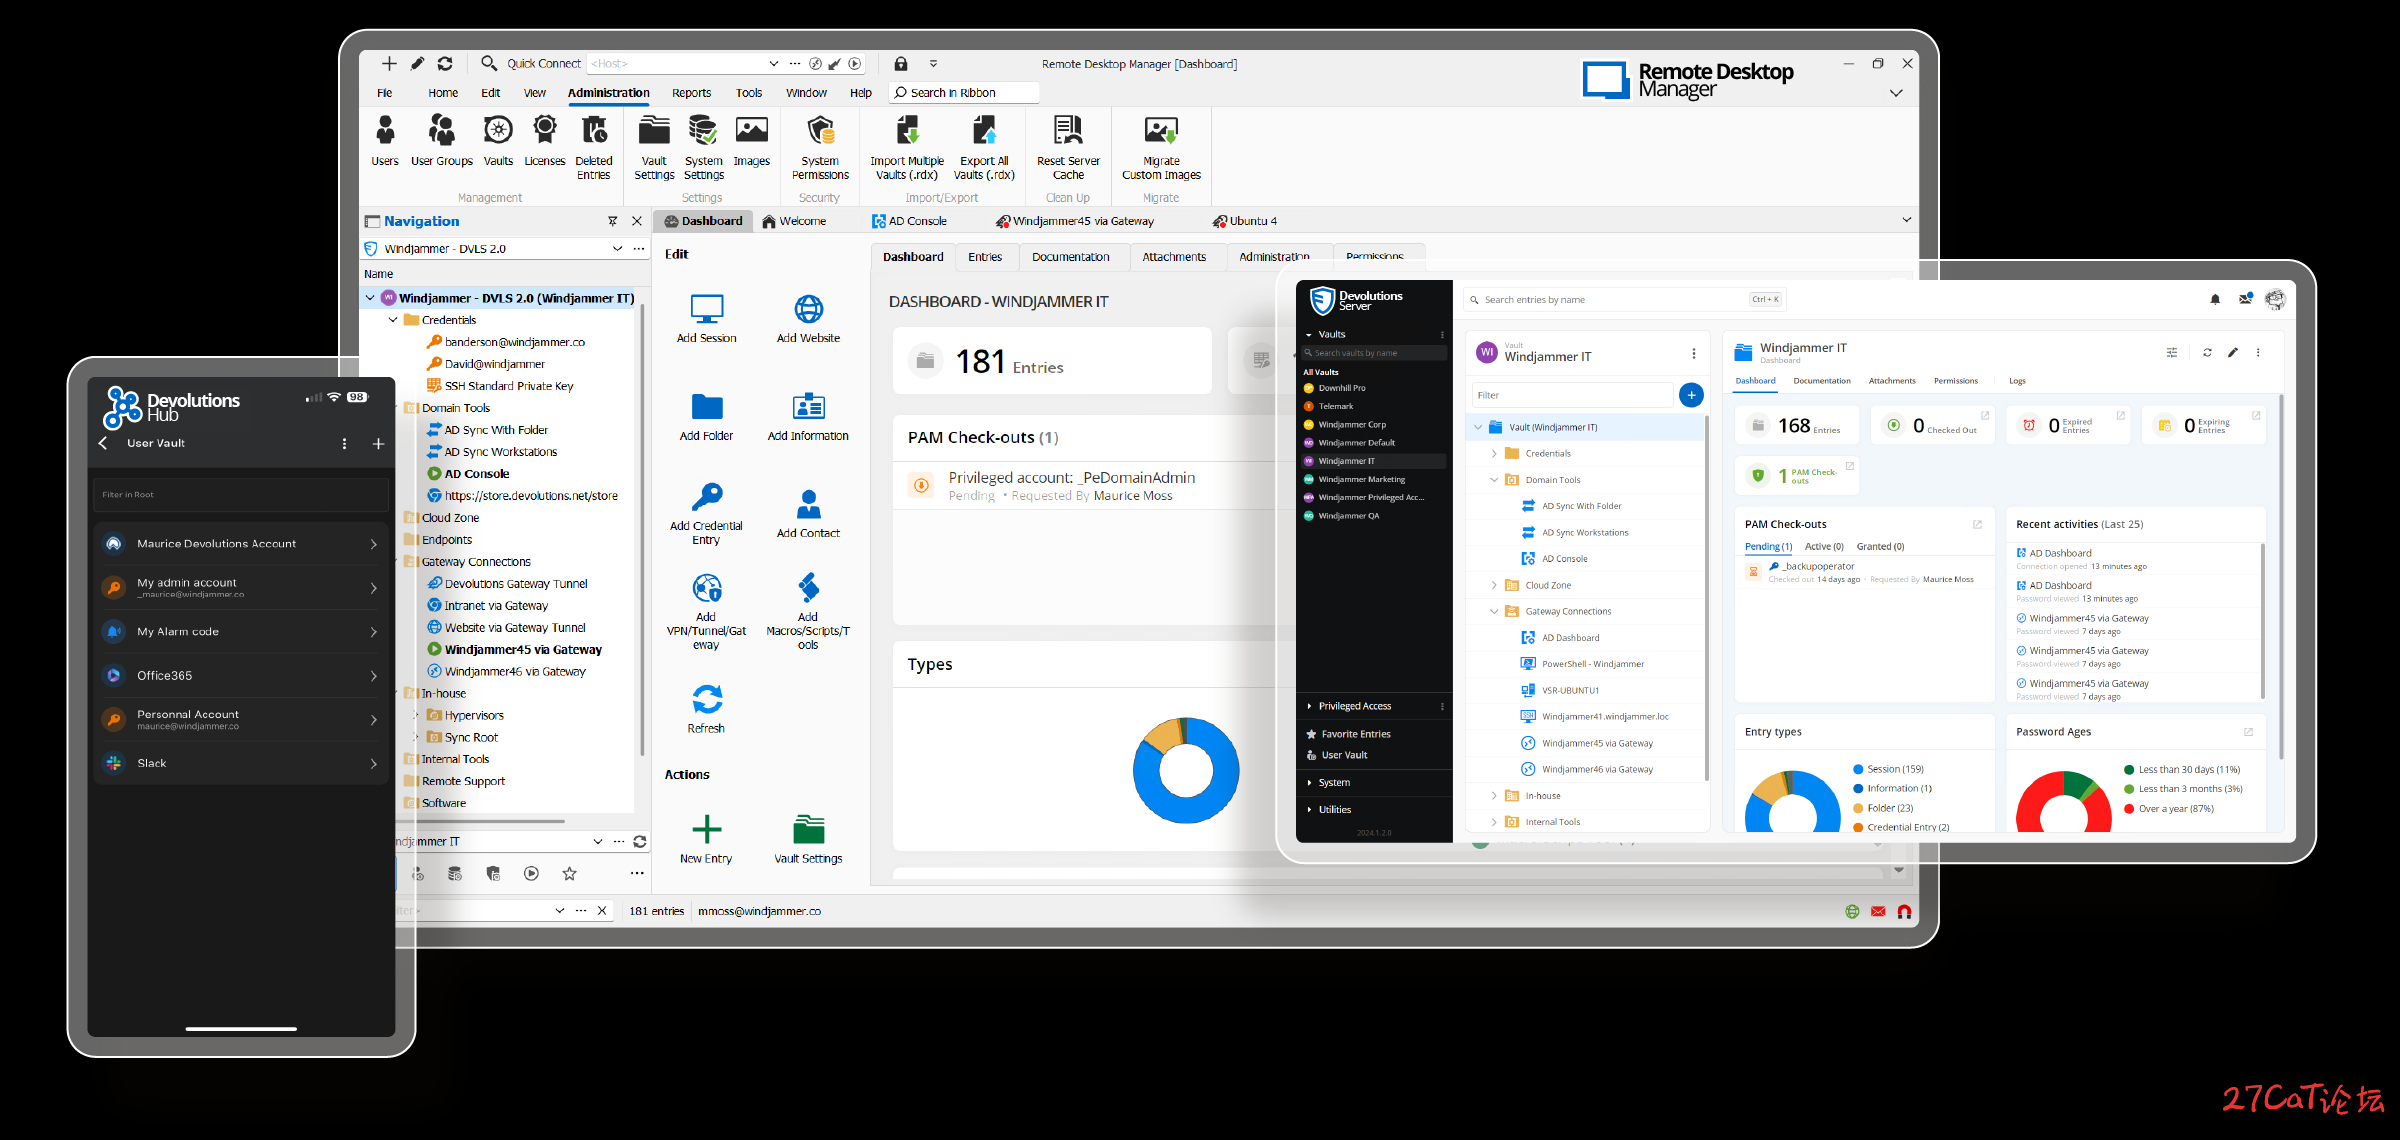Screen dimensions: 2400x1140
Task: Click Search in Ribbon field
Action: point(963,93)
